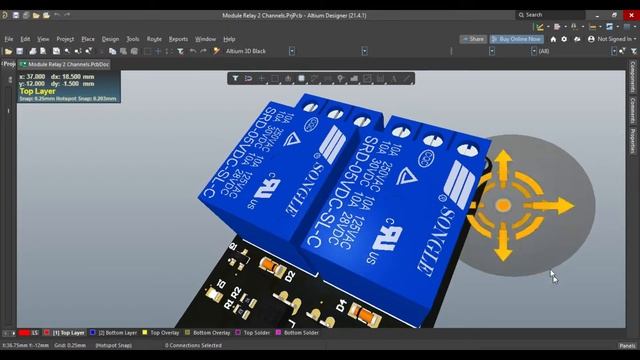Viewport: 640px width, 360px height.
Task: Select the [2] Bottom Layer tab
Action: (118, 333)
